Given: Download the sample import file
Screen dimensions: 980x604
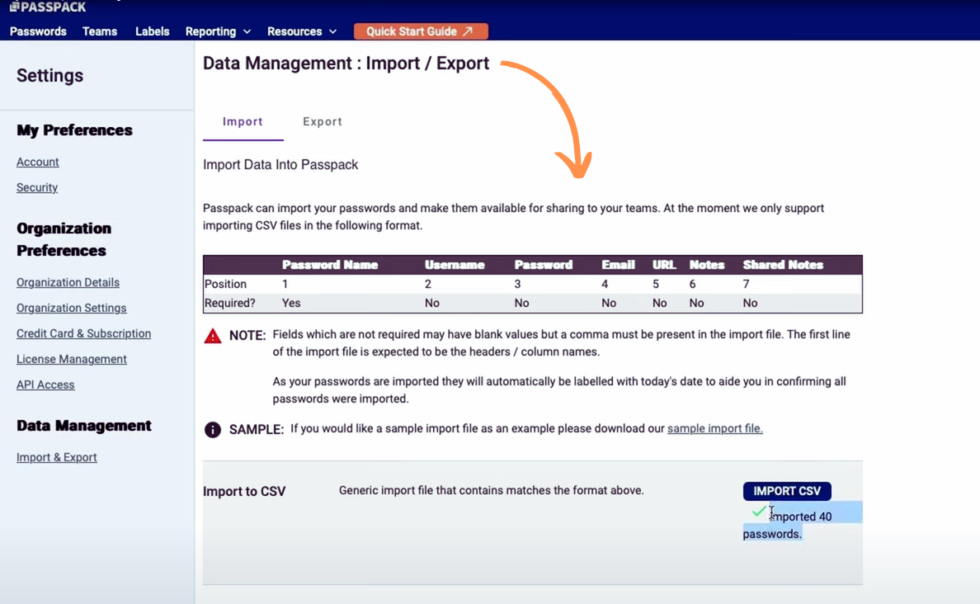Looking at the screenshot, I should [x=714, y=428].
